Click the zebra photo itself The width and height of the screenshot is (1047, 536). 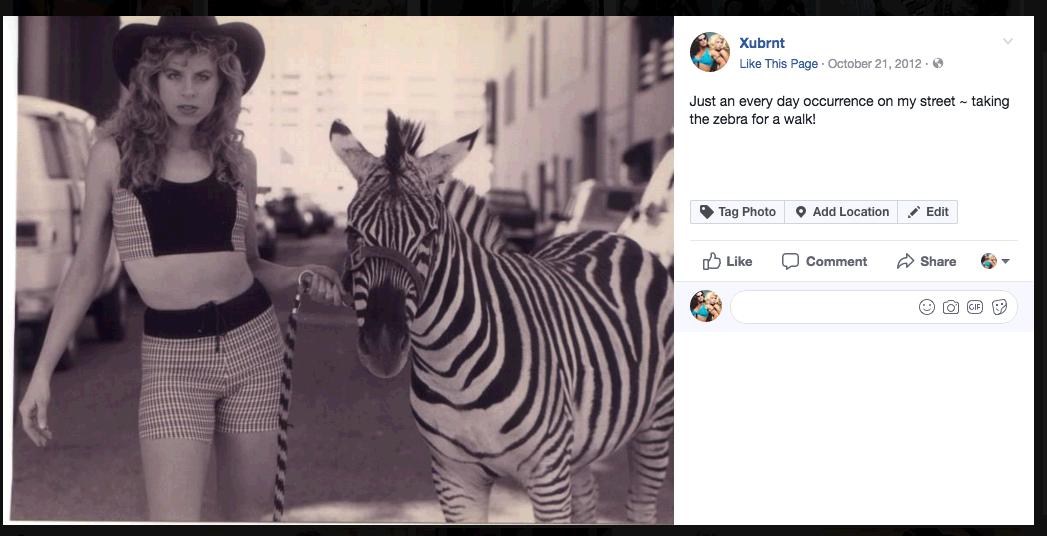tap(341, 270)
